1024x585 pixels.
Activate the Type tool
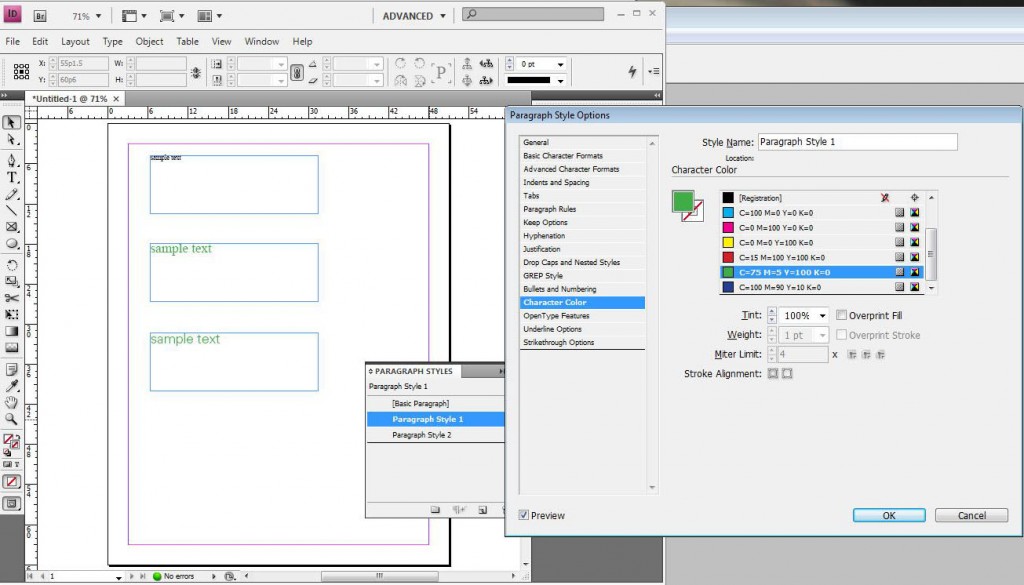pos(11,178)
